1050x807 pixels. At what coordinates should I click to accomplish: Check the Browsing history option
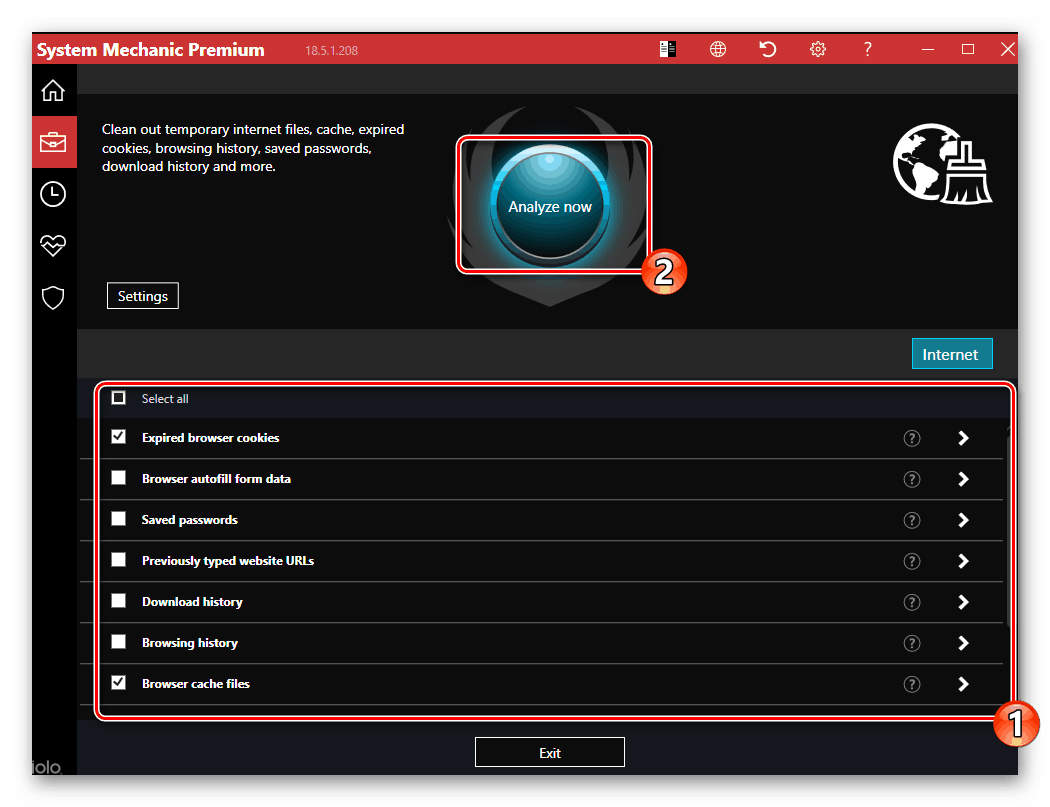coord(119,642)
